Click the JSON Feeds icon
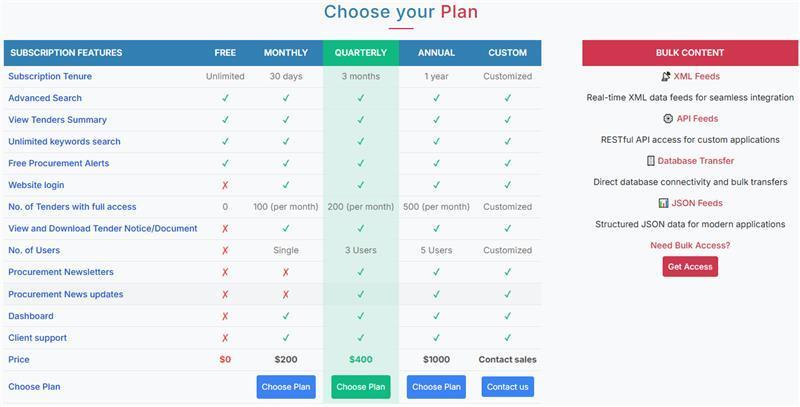The width and height of the screenshot is (800, 407). pyautogui.click(x=663, y=203)
